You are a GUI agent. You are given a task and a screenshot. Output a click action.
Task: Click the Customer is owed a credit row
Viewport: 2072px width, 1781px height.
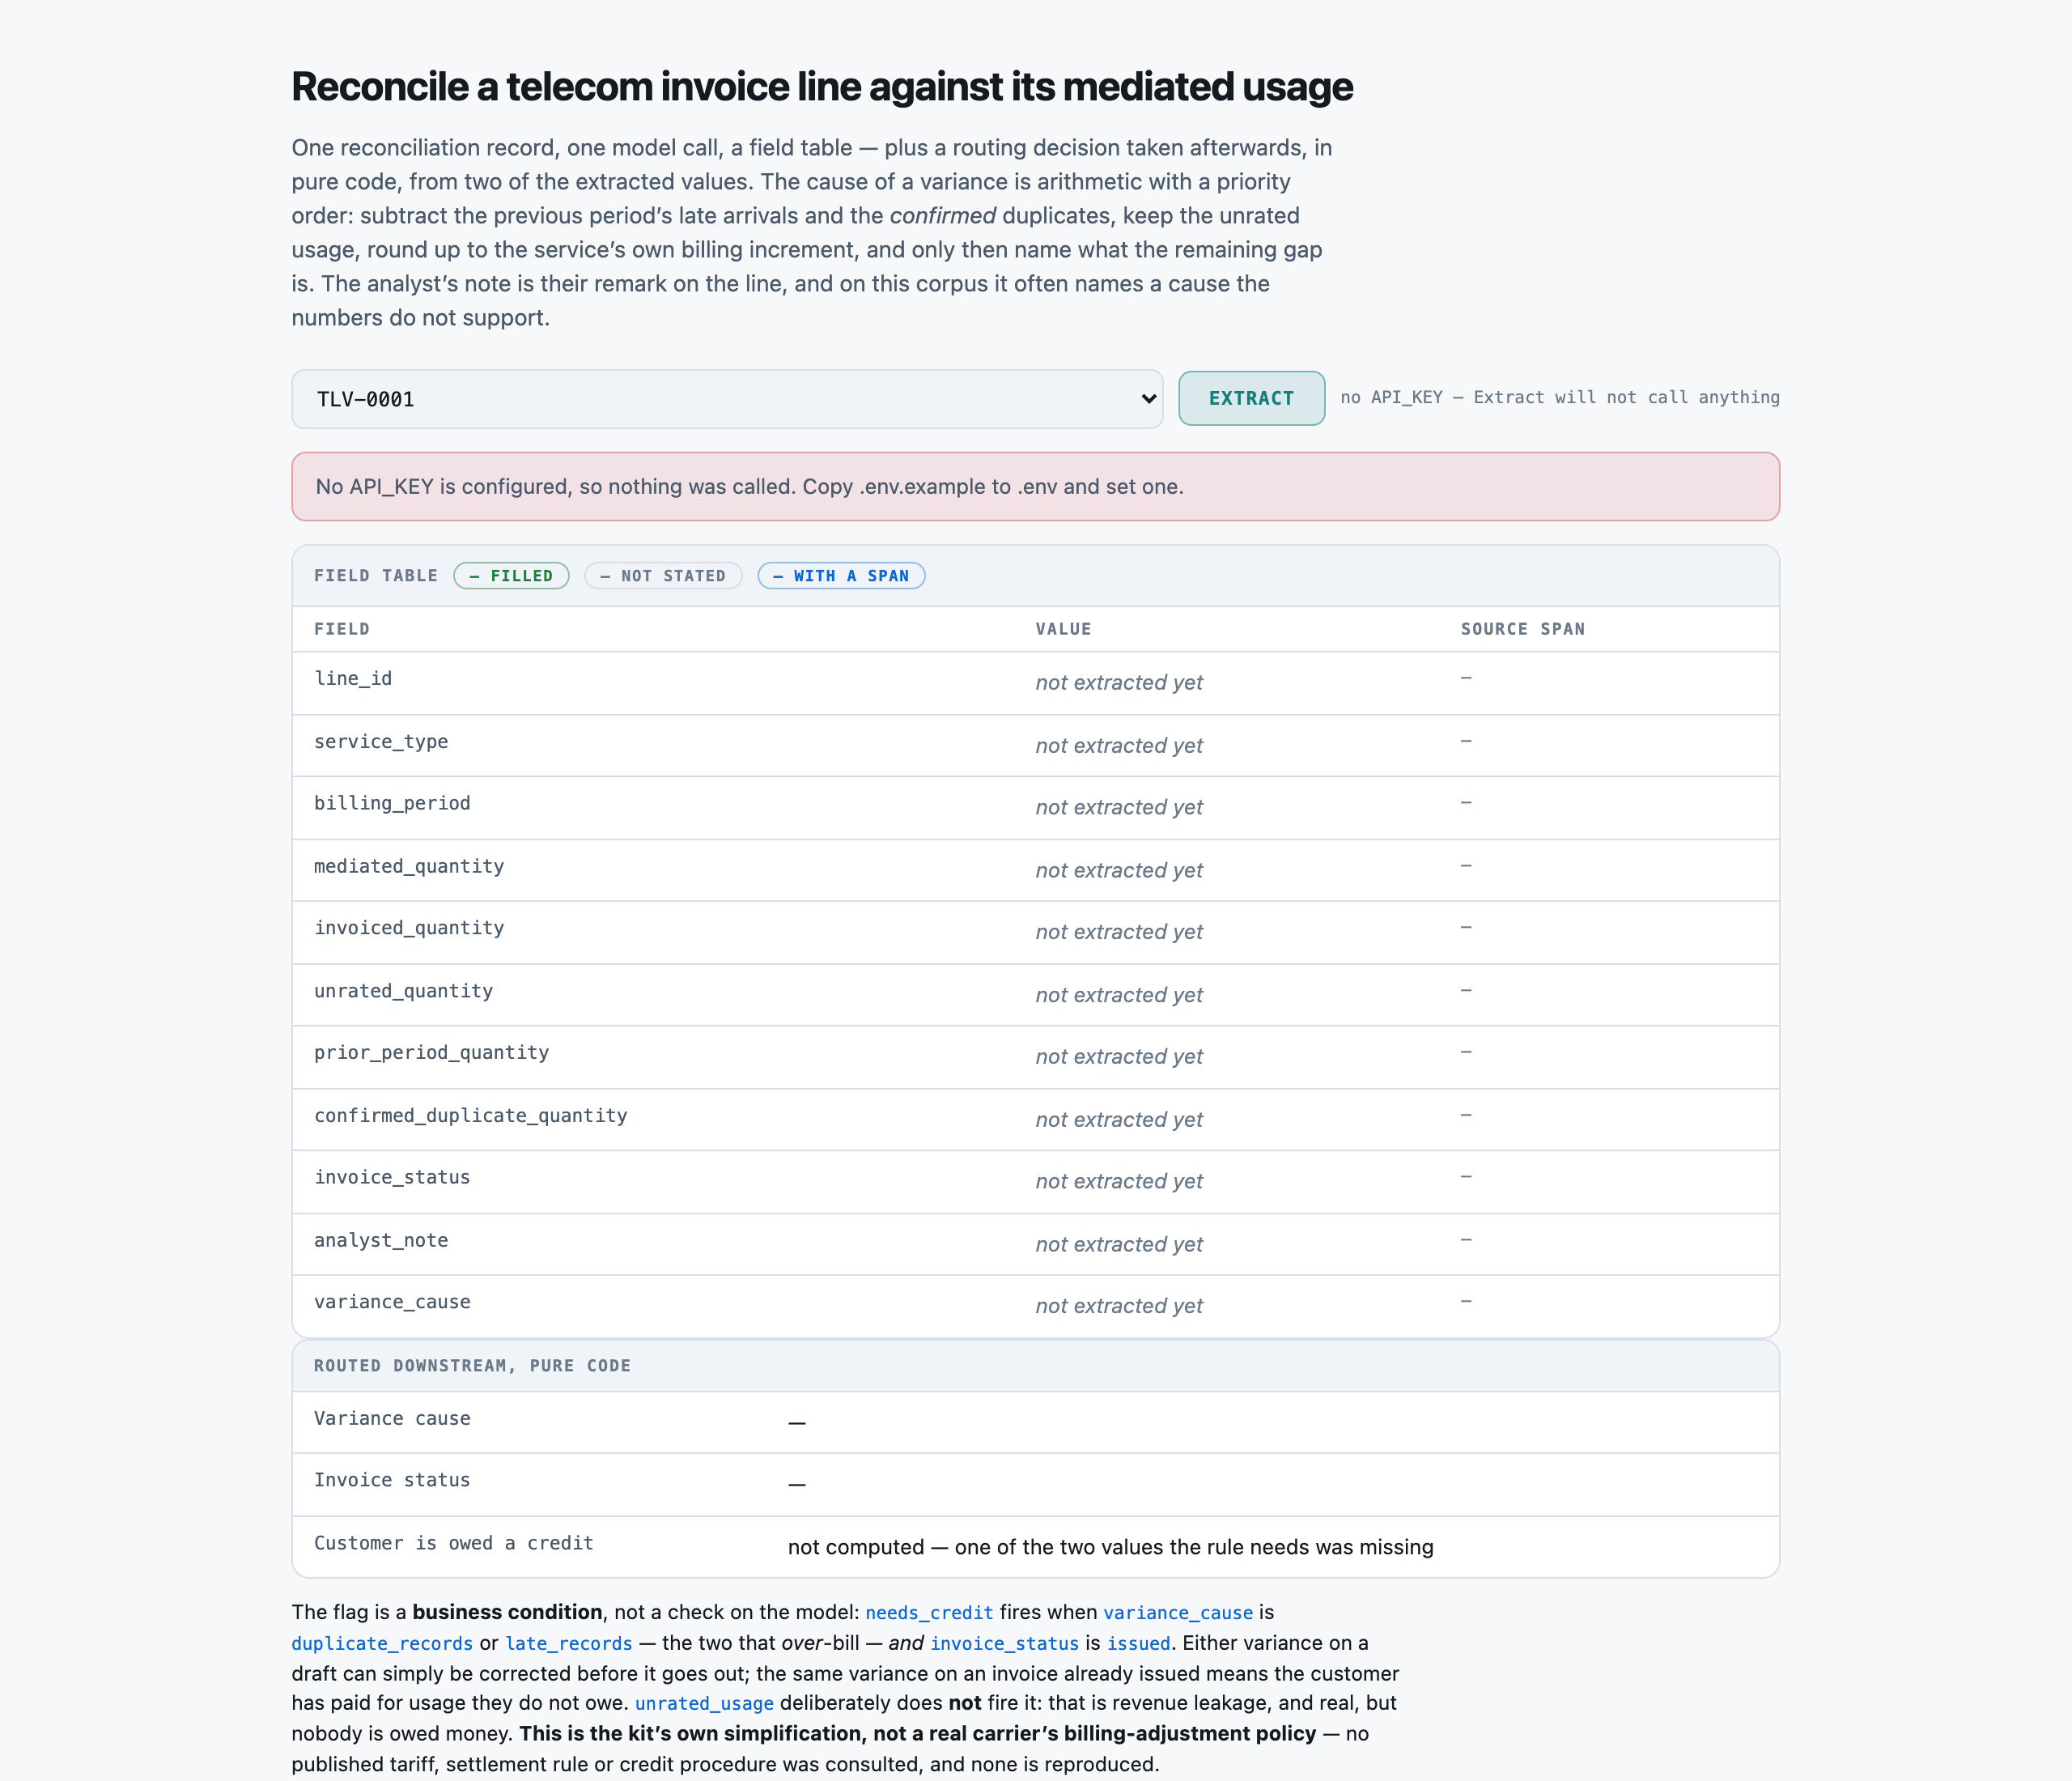coord(1035,1547)
